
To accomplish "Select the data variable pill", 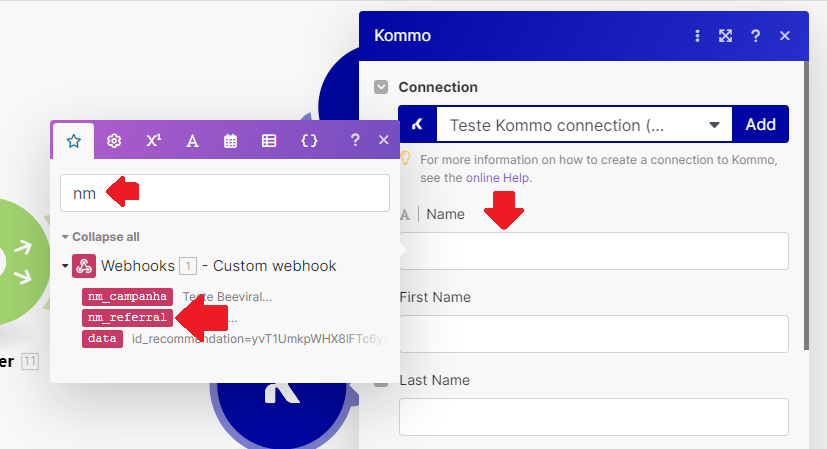I will coord(102,339).
